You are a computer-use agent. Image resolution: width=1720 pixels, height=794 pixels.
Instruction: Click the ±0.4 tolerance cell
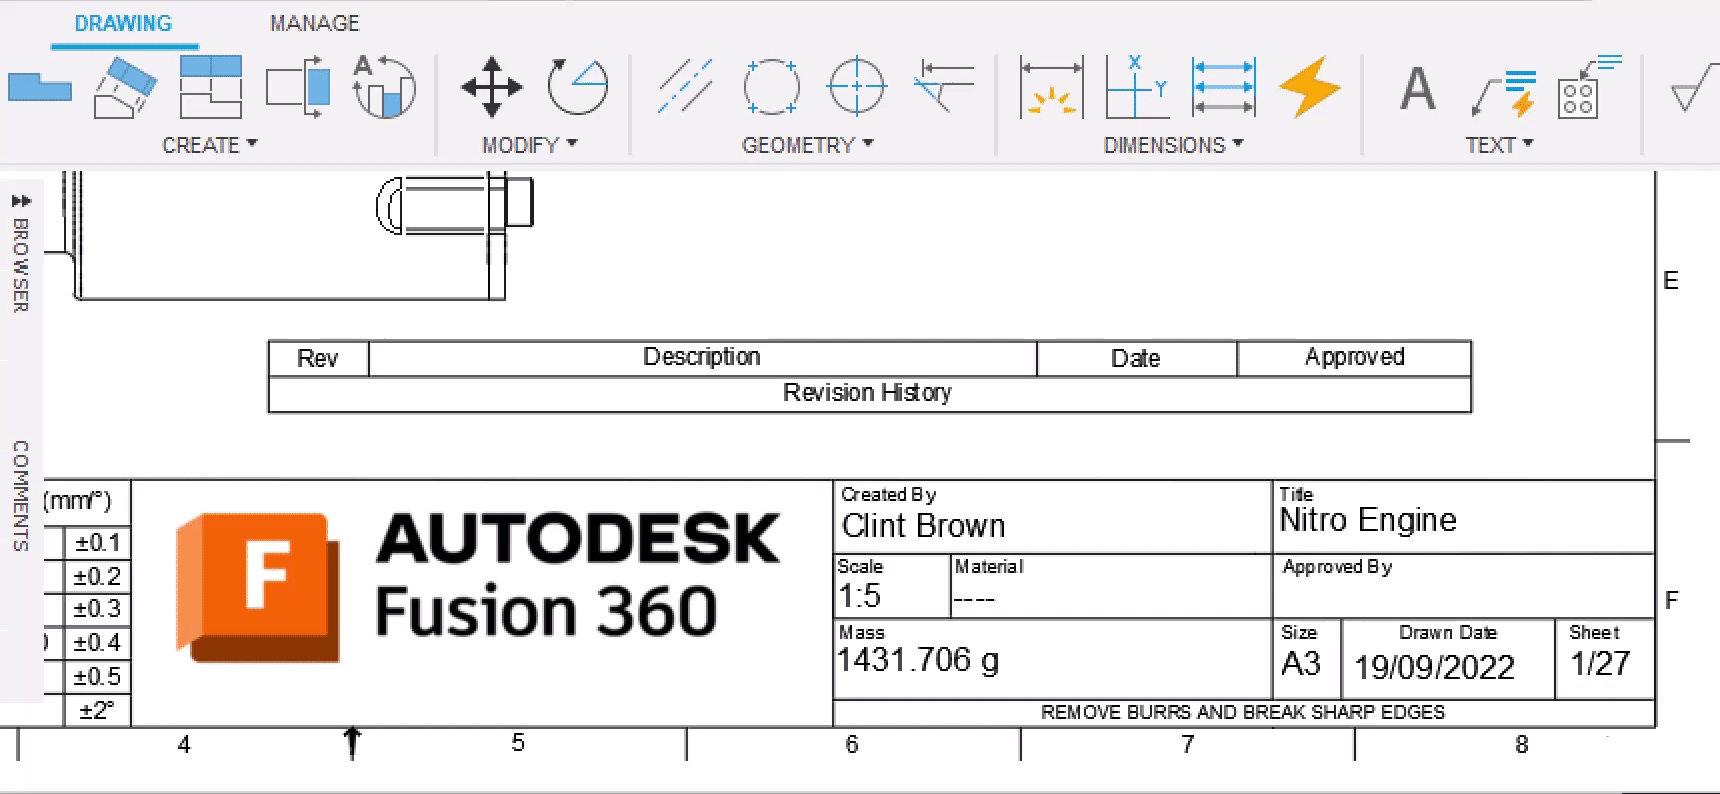pos(97,642)
